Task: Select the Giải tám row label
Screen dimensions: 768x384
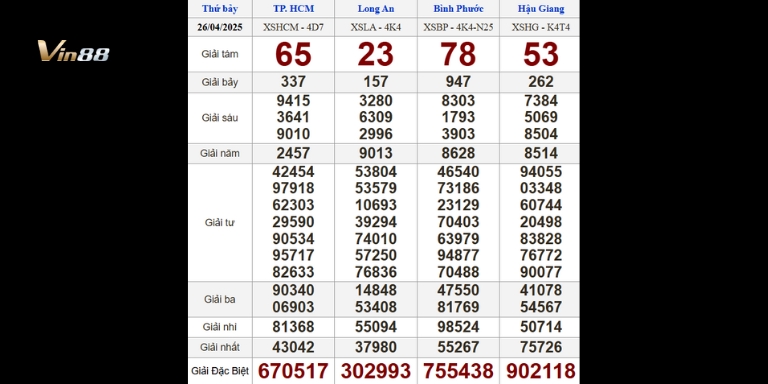Action: (220, 54)
